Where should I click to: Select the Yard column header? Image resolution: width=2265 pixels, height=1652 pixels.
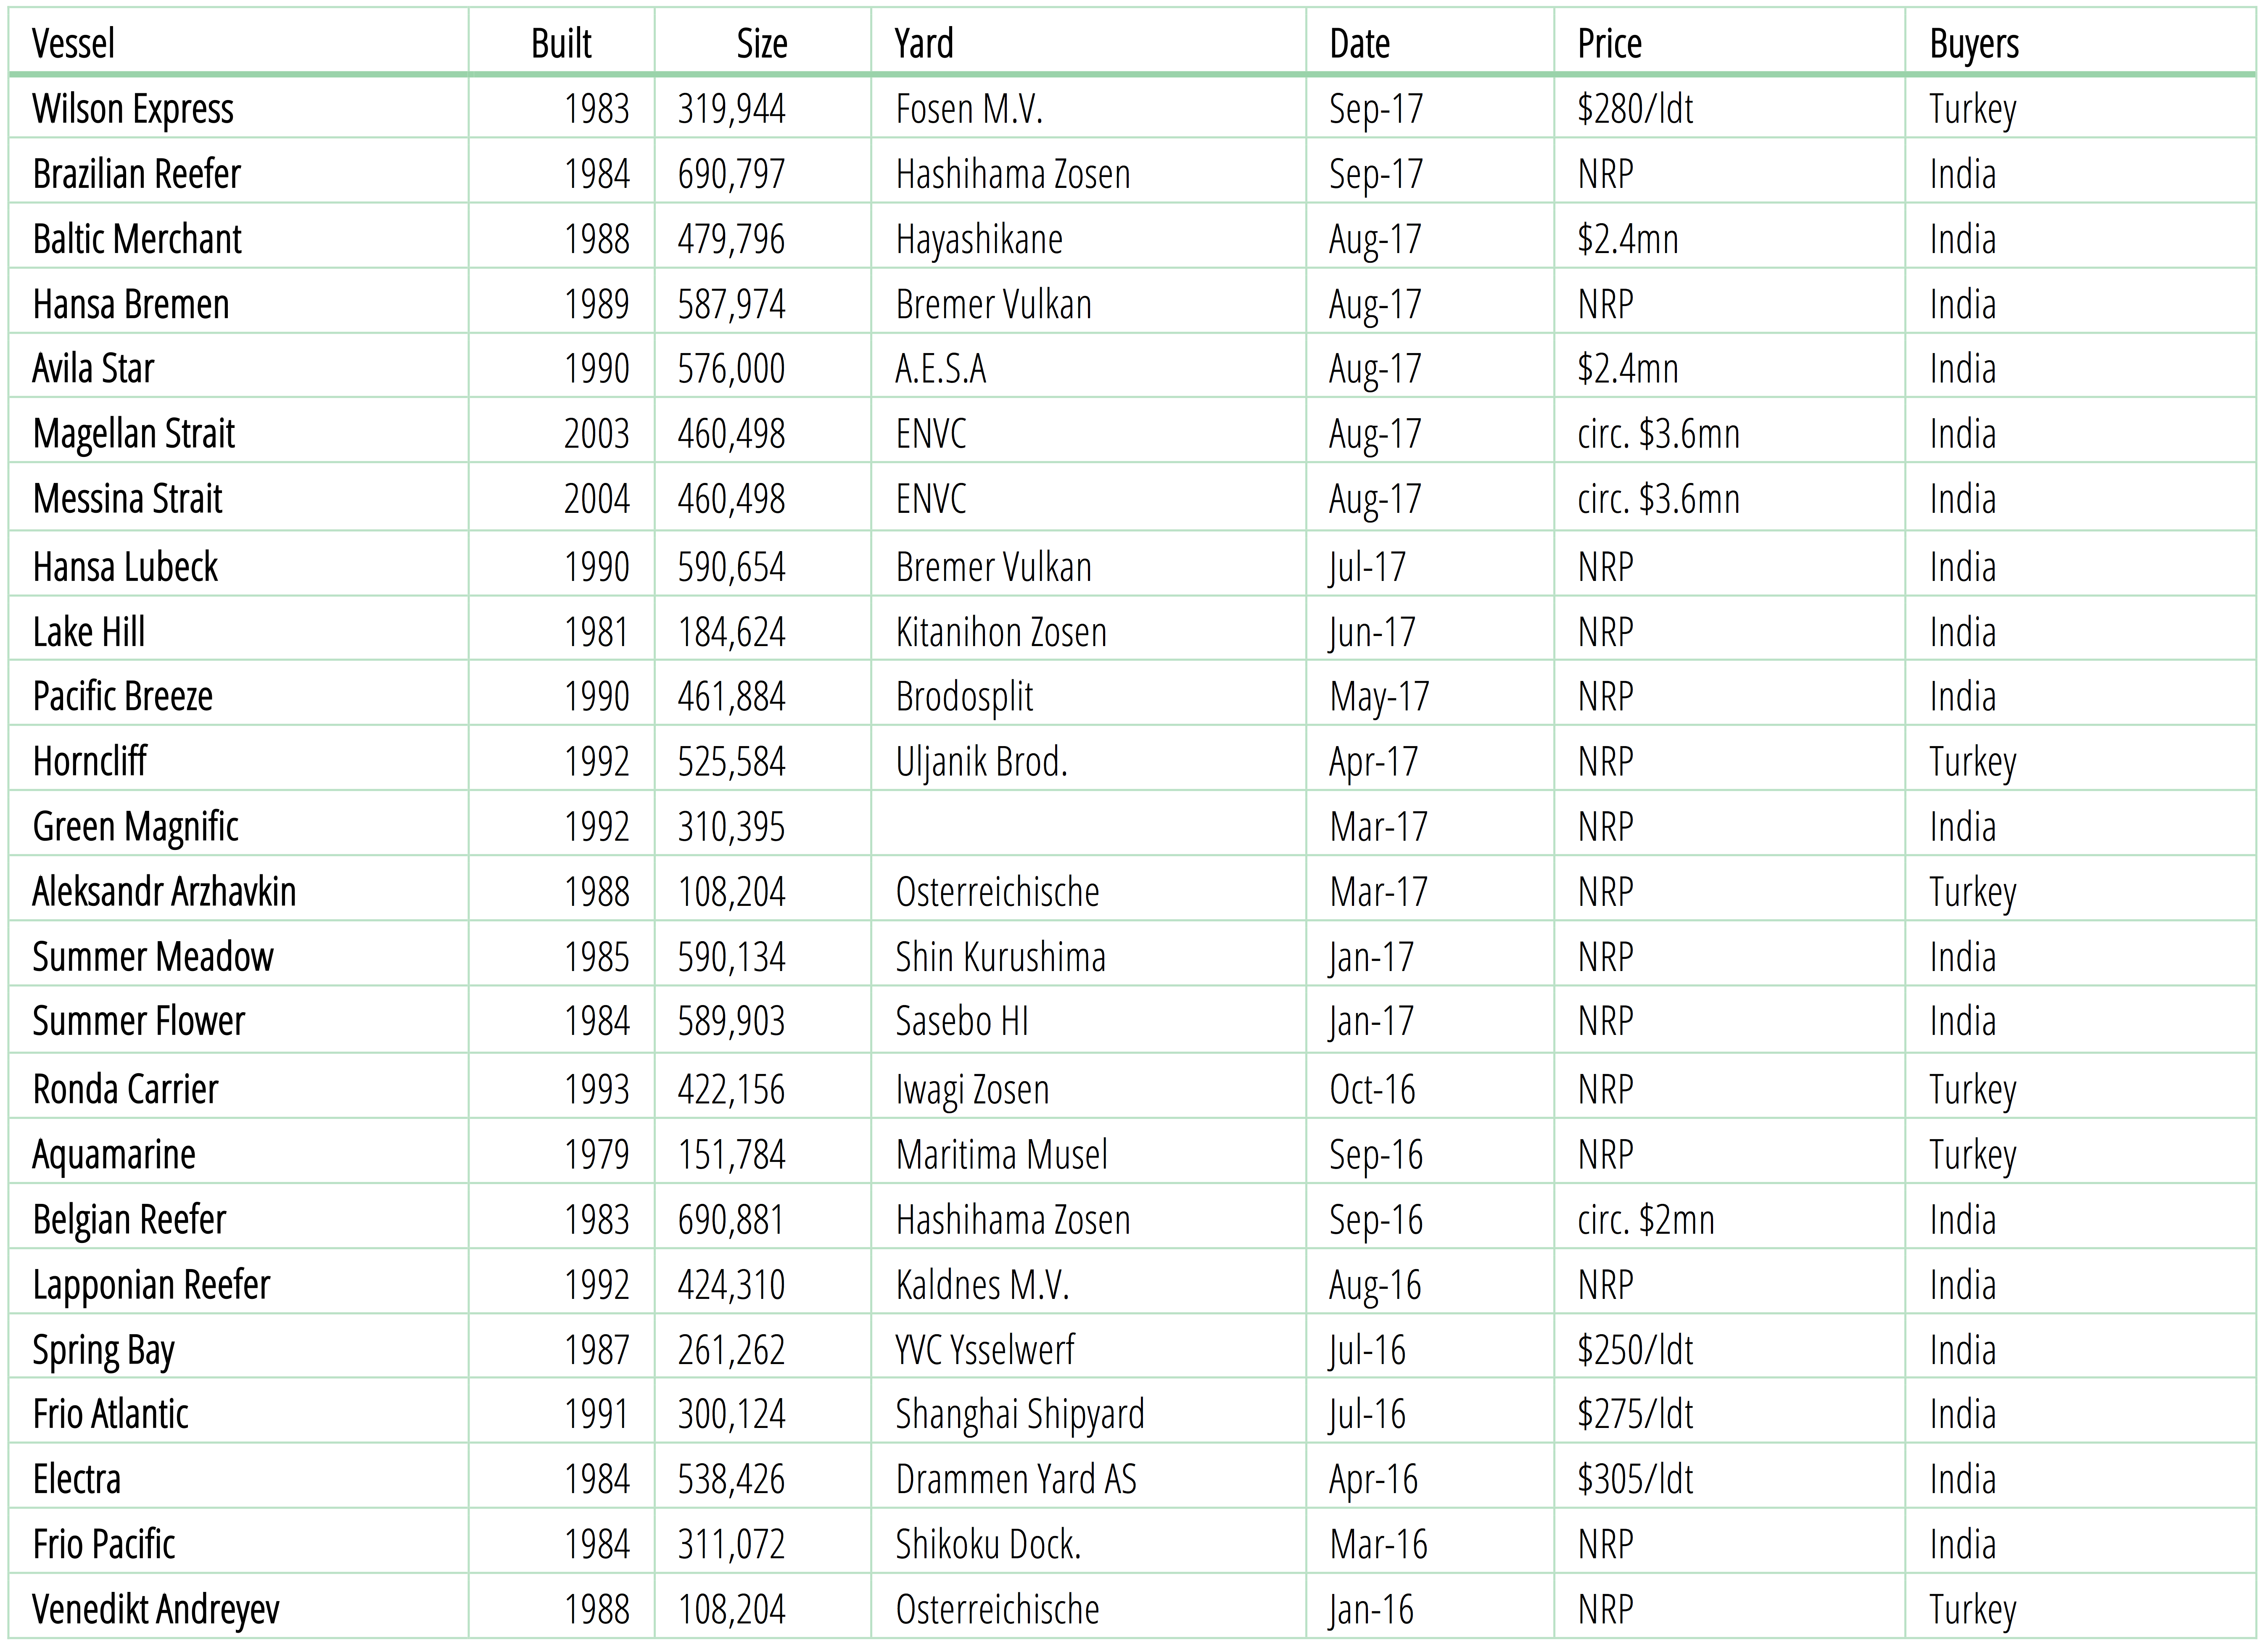click(924, 44)
